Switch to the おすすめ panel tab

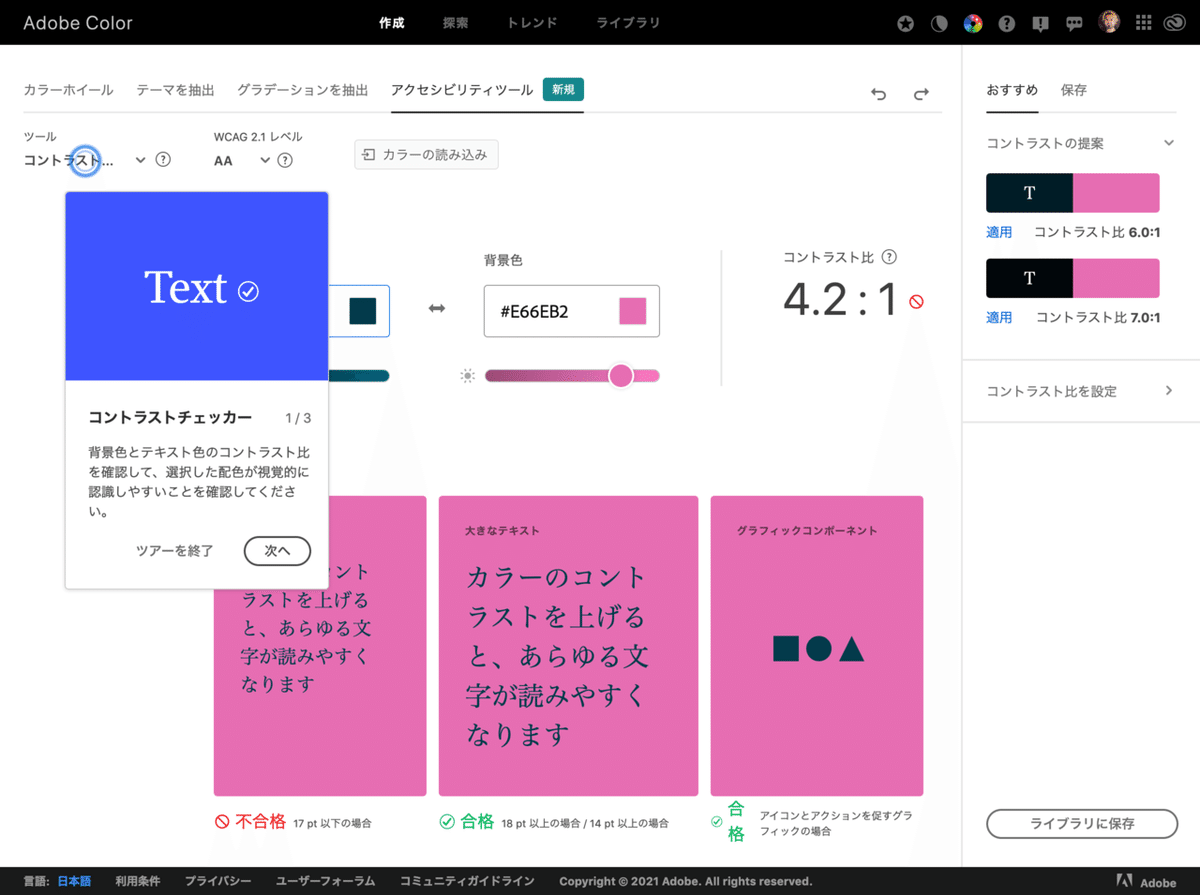point(1012,90)
